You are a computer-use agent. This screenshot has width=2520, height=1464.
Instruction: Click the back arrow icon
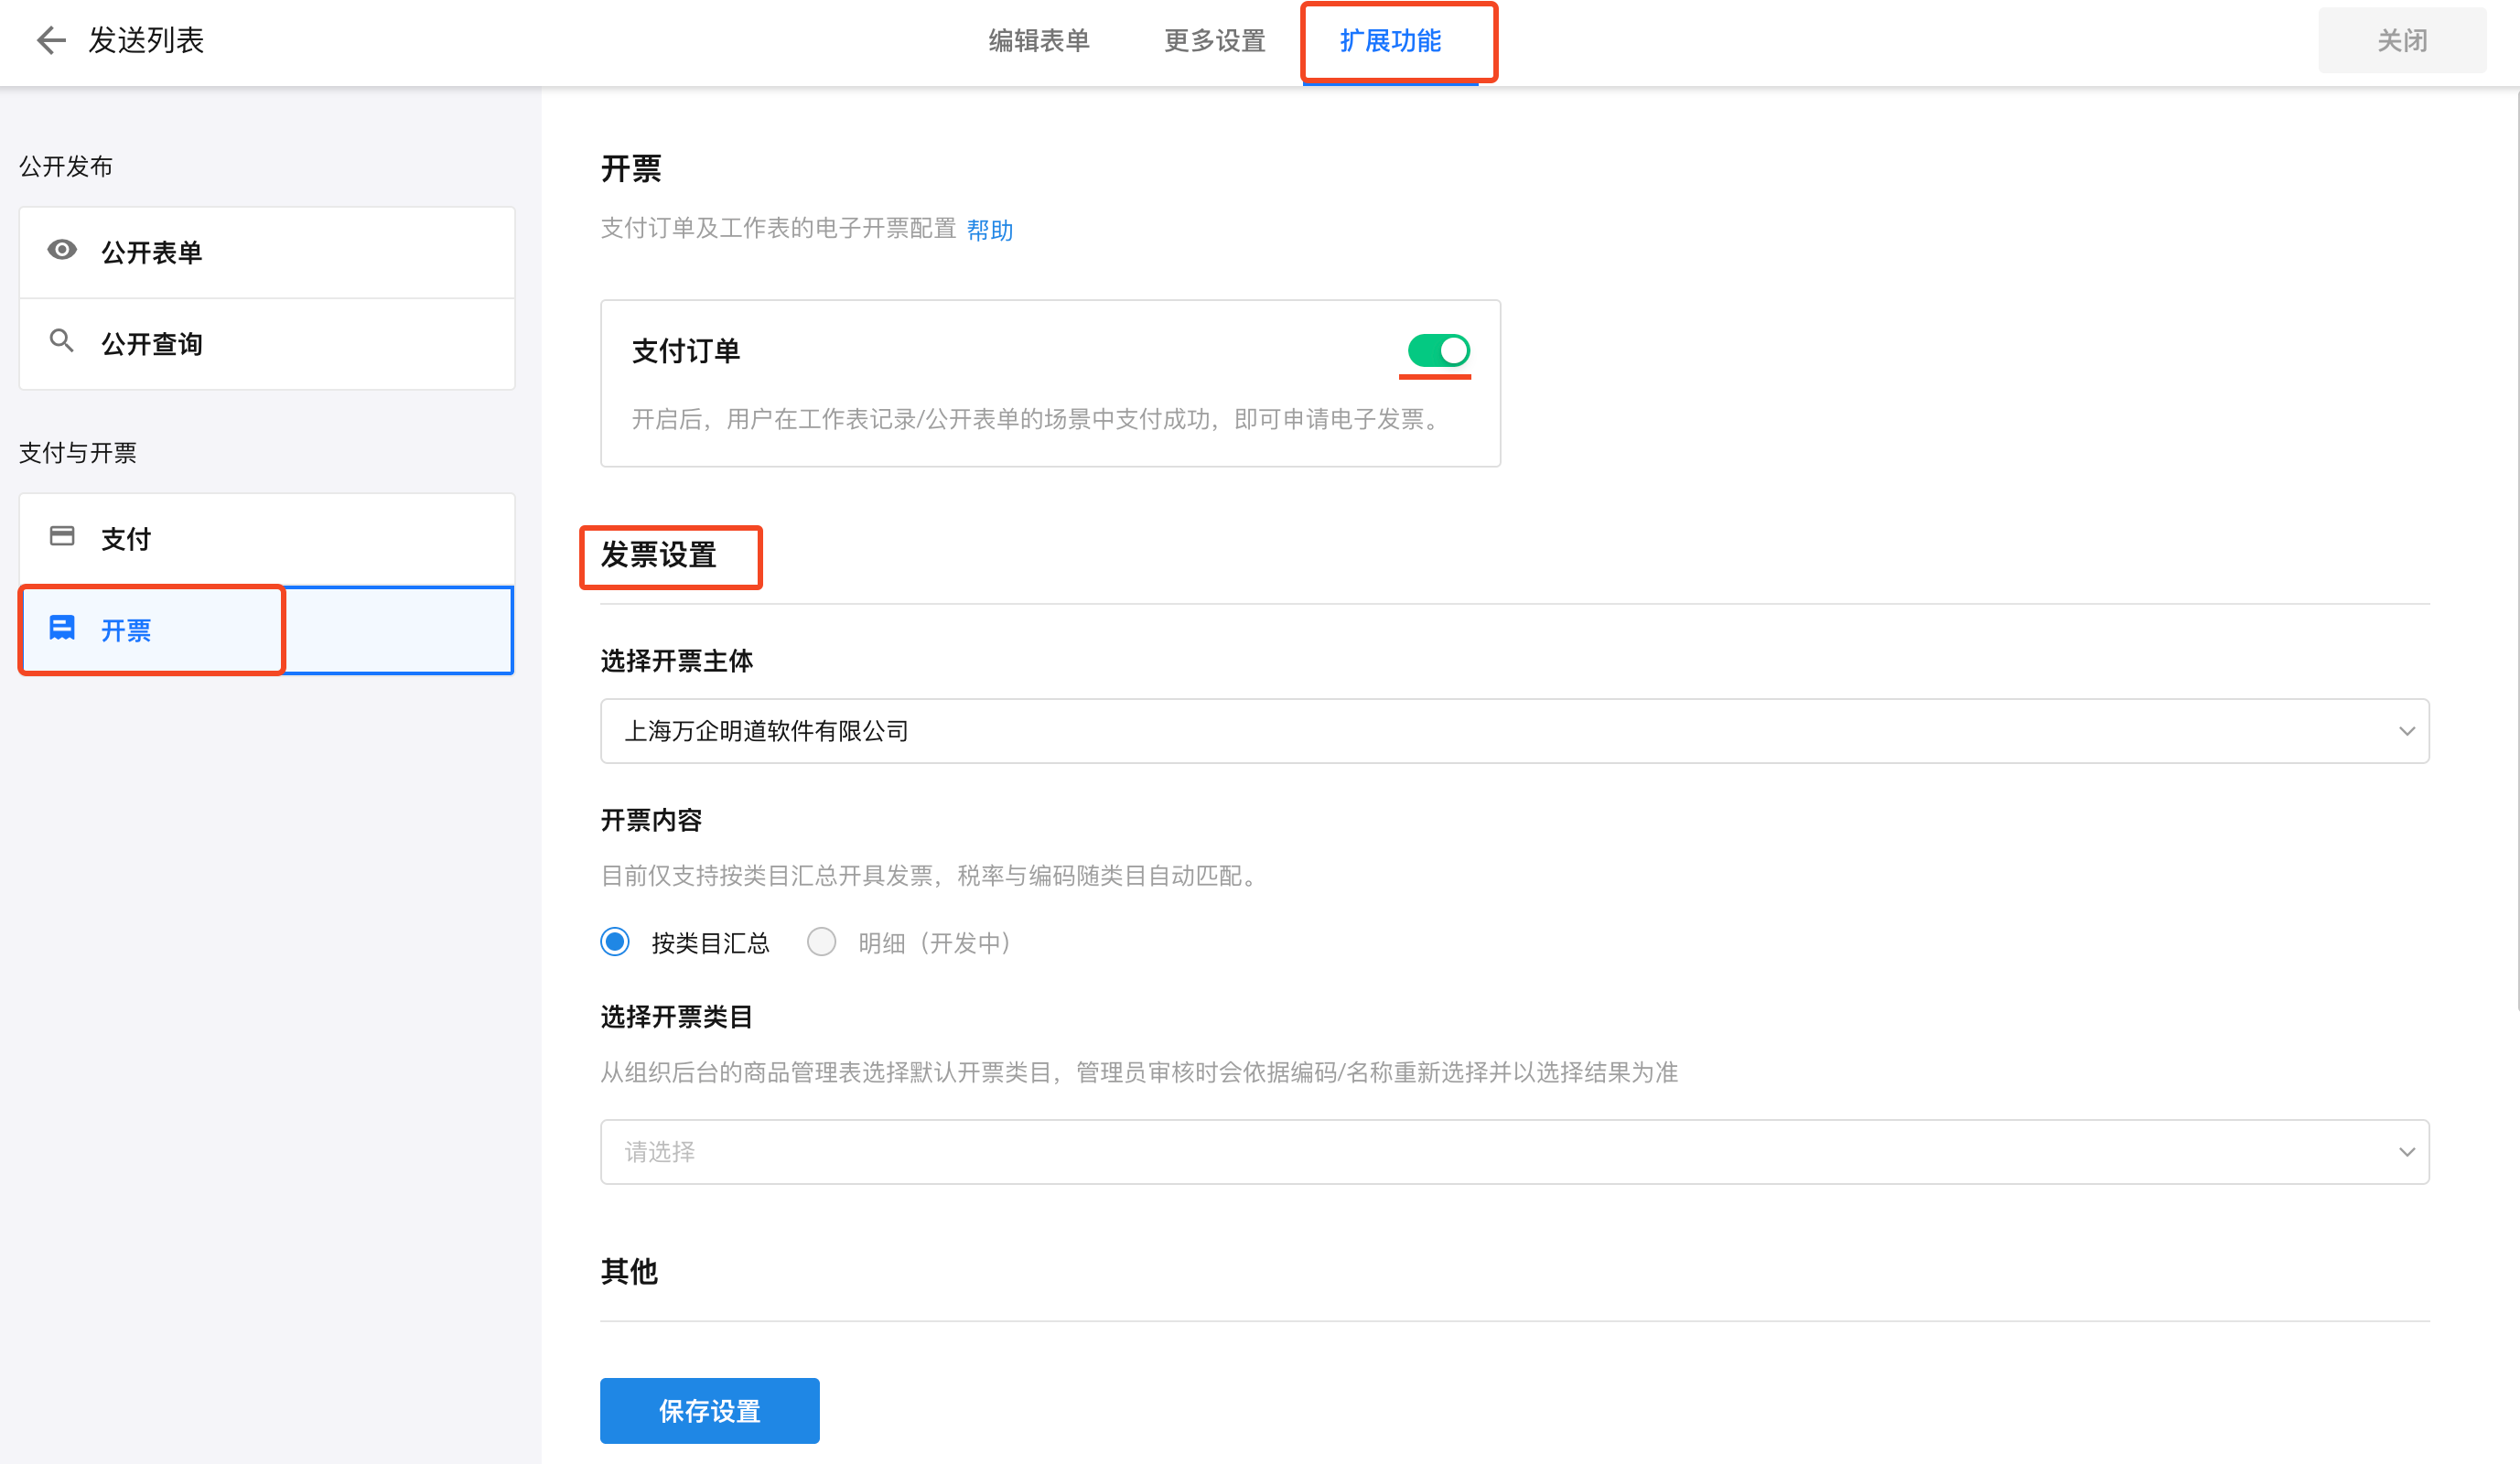coord(50,40)
